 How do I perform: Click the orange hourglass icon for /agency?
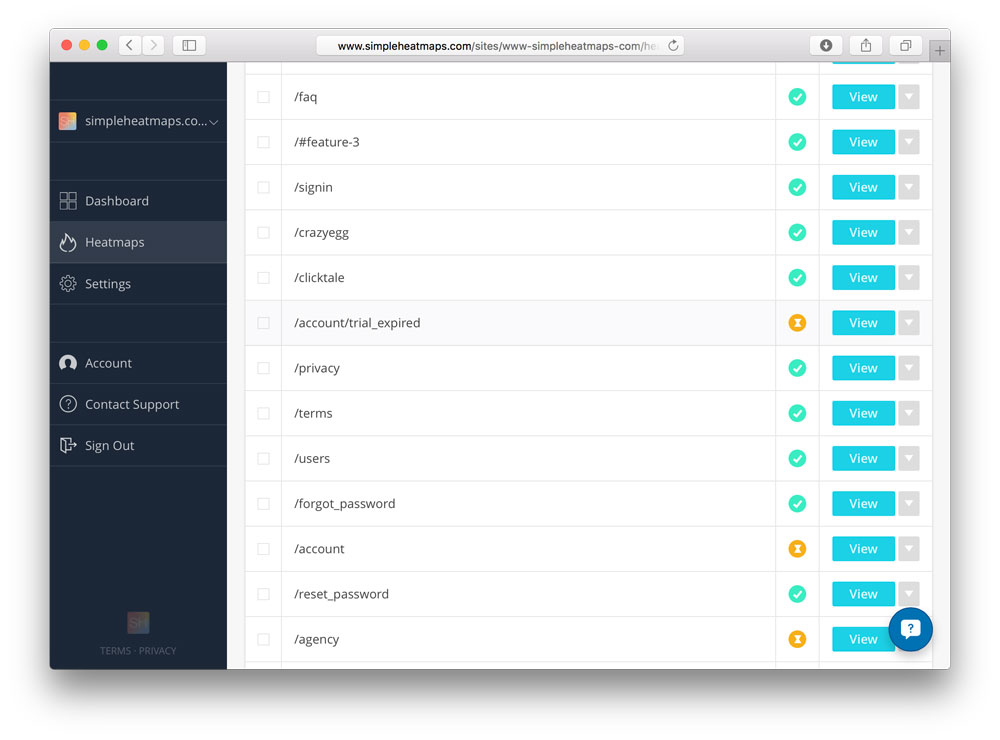coord(797,639)
